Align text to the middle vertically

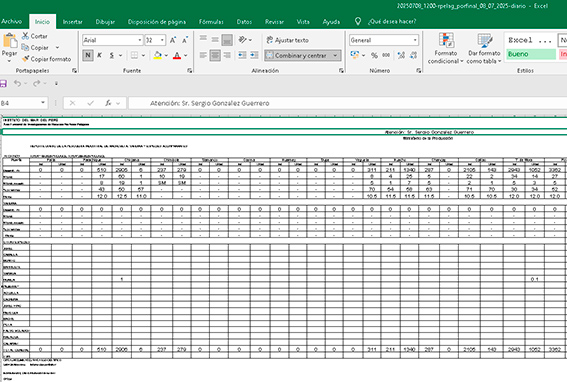[215, 39]
